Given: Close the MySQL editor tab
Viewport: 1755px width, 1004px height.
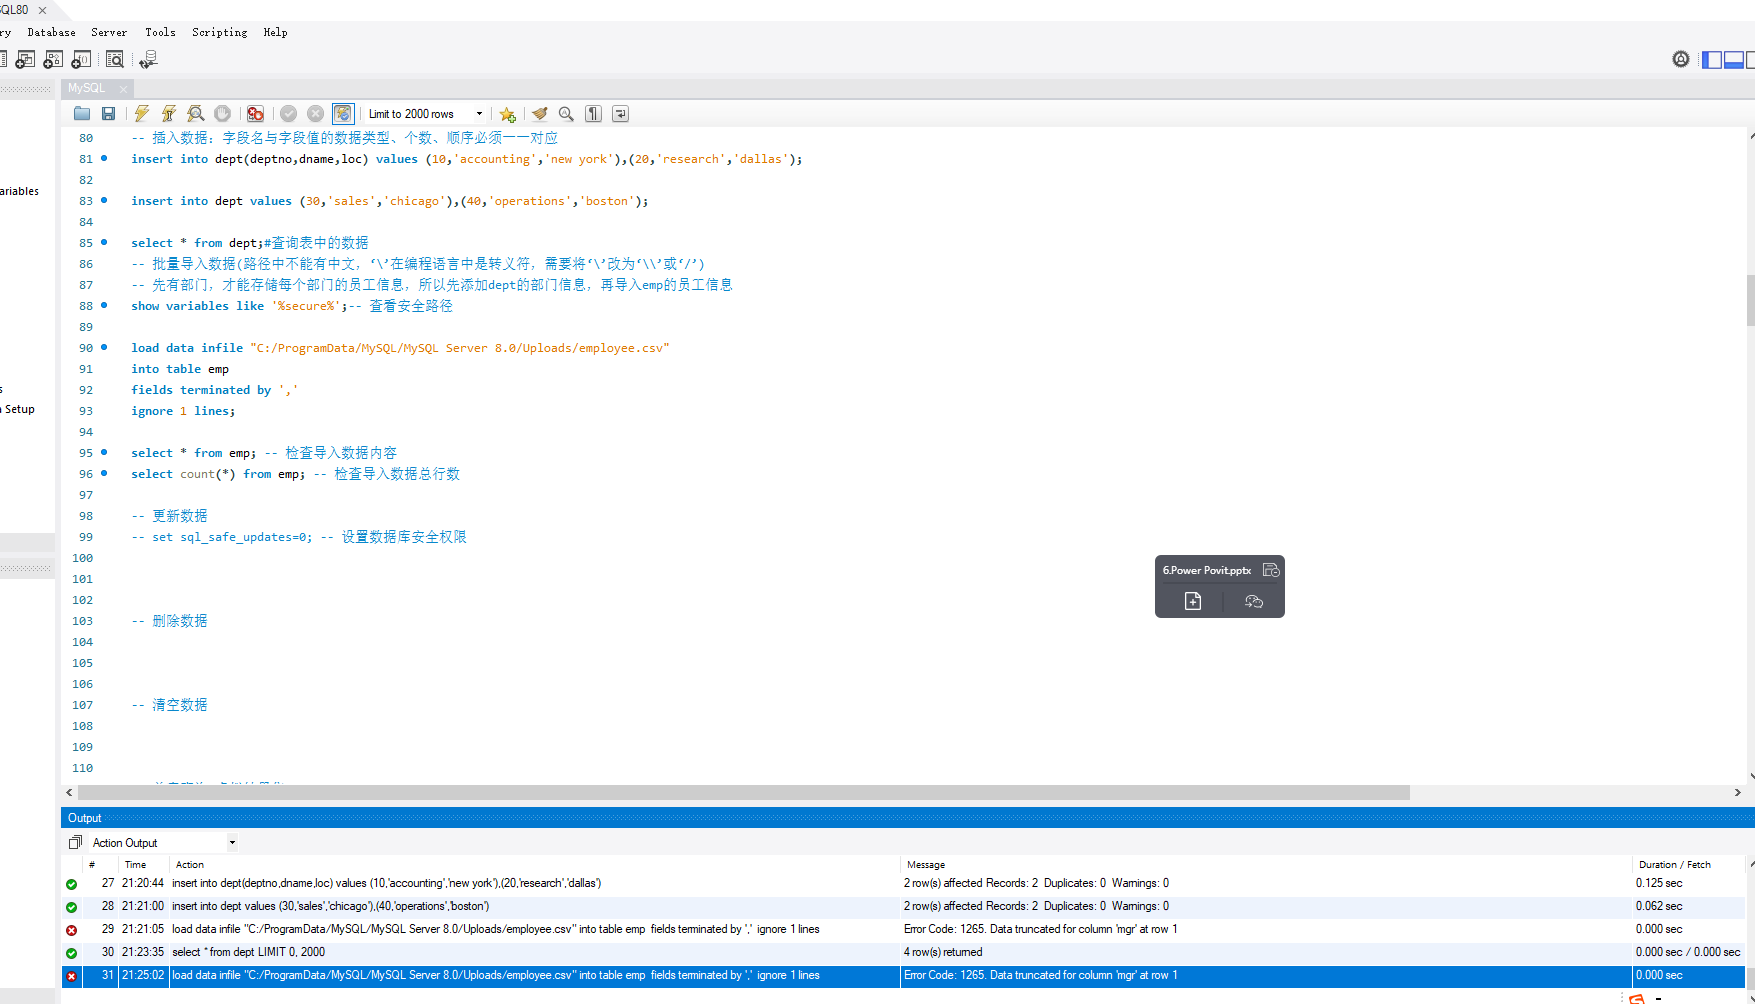Looking at the screenshot, I should coord(124,89).
